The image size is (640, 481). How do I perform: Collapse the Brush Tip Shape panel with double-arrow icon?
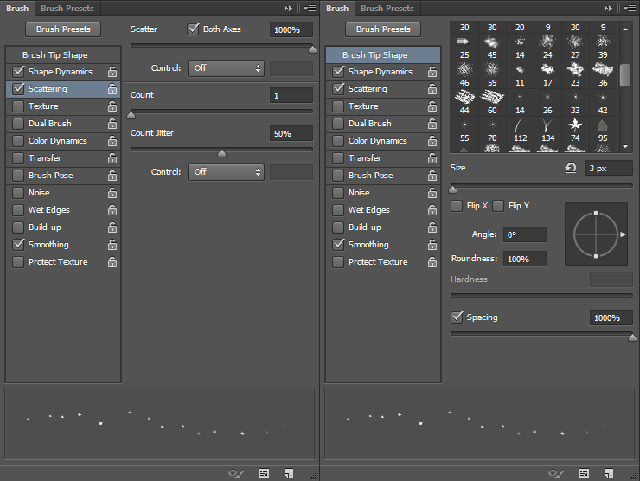(x=609, y=8)
